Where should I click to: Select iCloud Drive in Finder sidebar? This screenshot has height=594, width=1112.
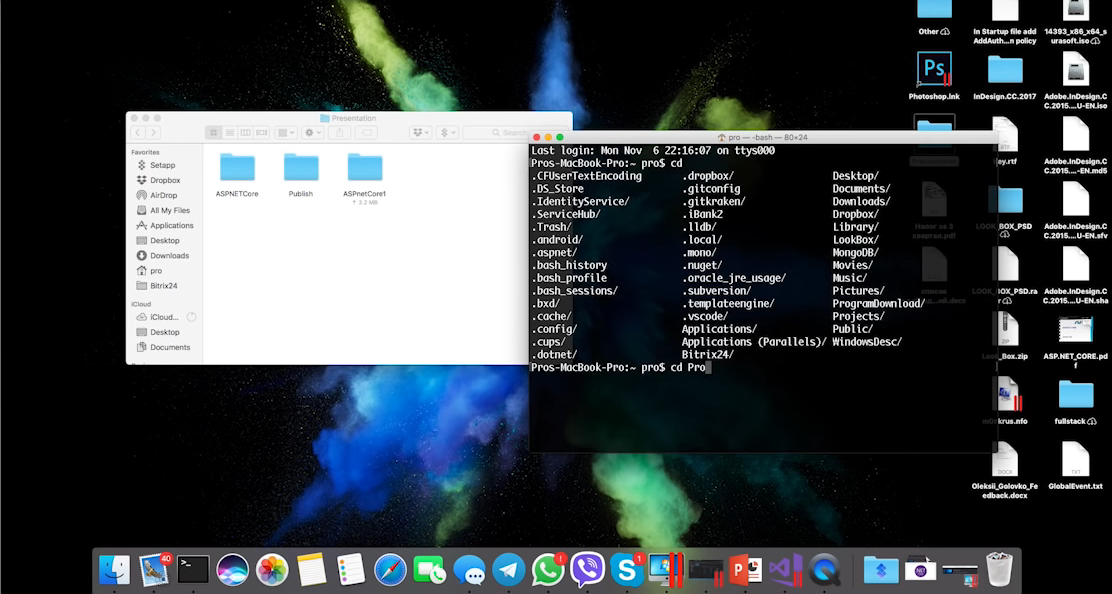pyautogui.click(x=165, y=317)
